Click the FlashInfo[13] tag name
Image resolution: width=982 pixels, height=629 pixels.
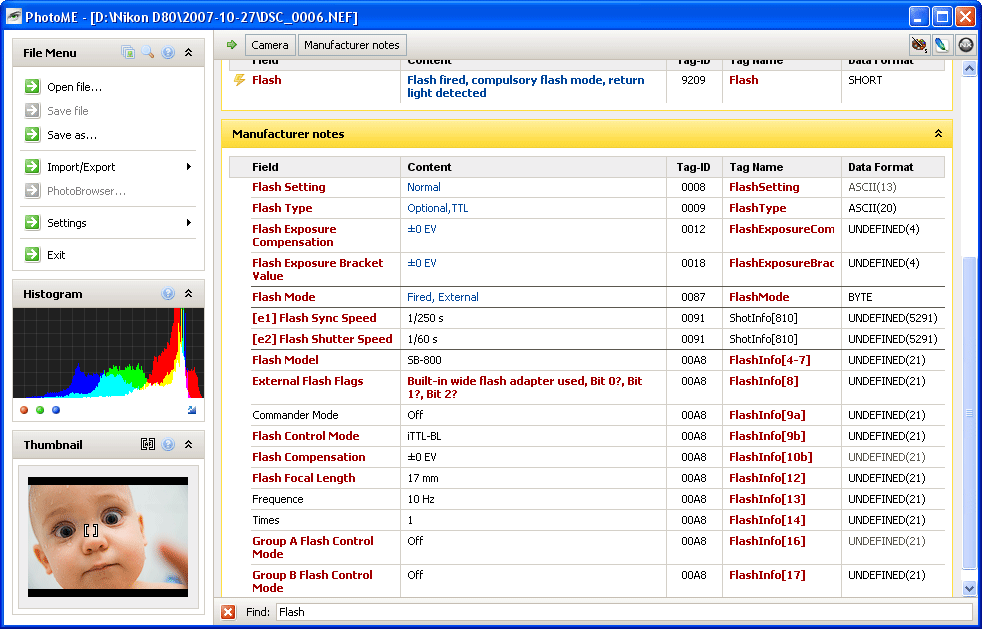click(767, 499)
